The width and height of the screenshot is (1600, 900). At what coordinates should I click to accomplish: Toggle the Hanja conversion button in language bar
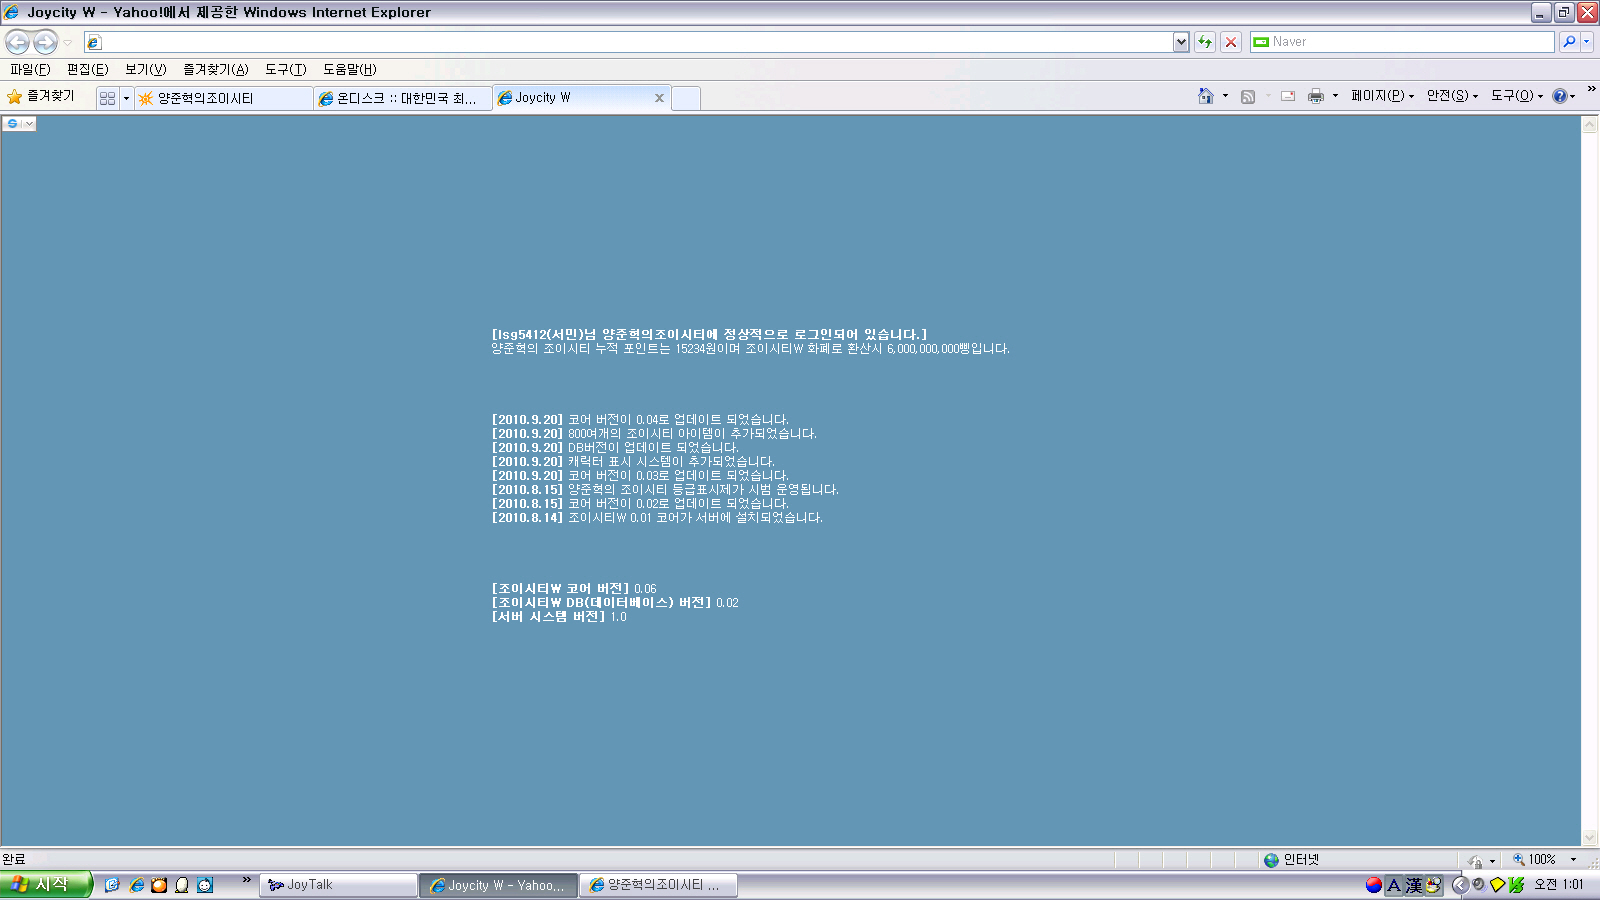point(1414,885)
